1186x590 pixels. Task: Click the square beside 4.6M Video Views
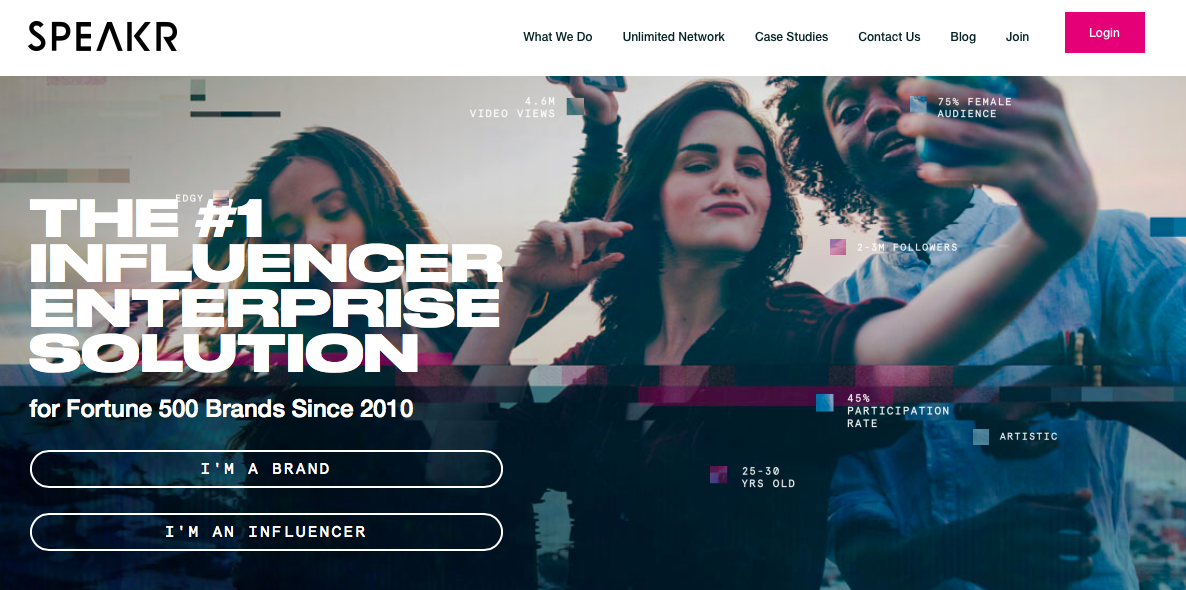(x=576, y=106)
